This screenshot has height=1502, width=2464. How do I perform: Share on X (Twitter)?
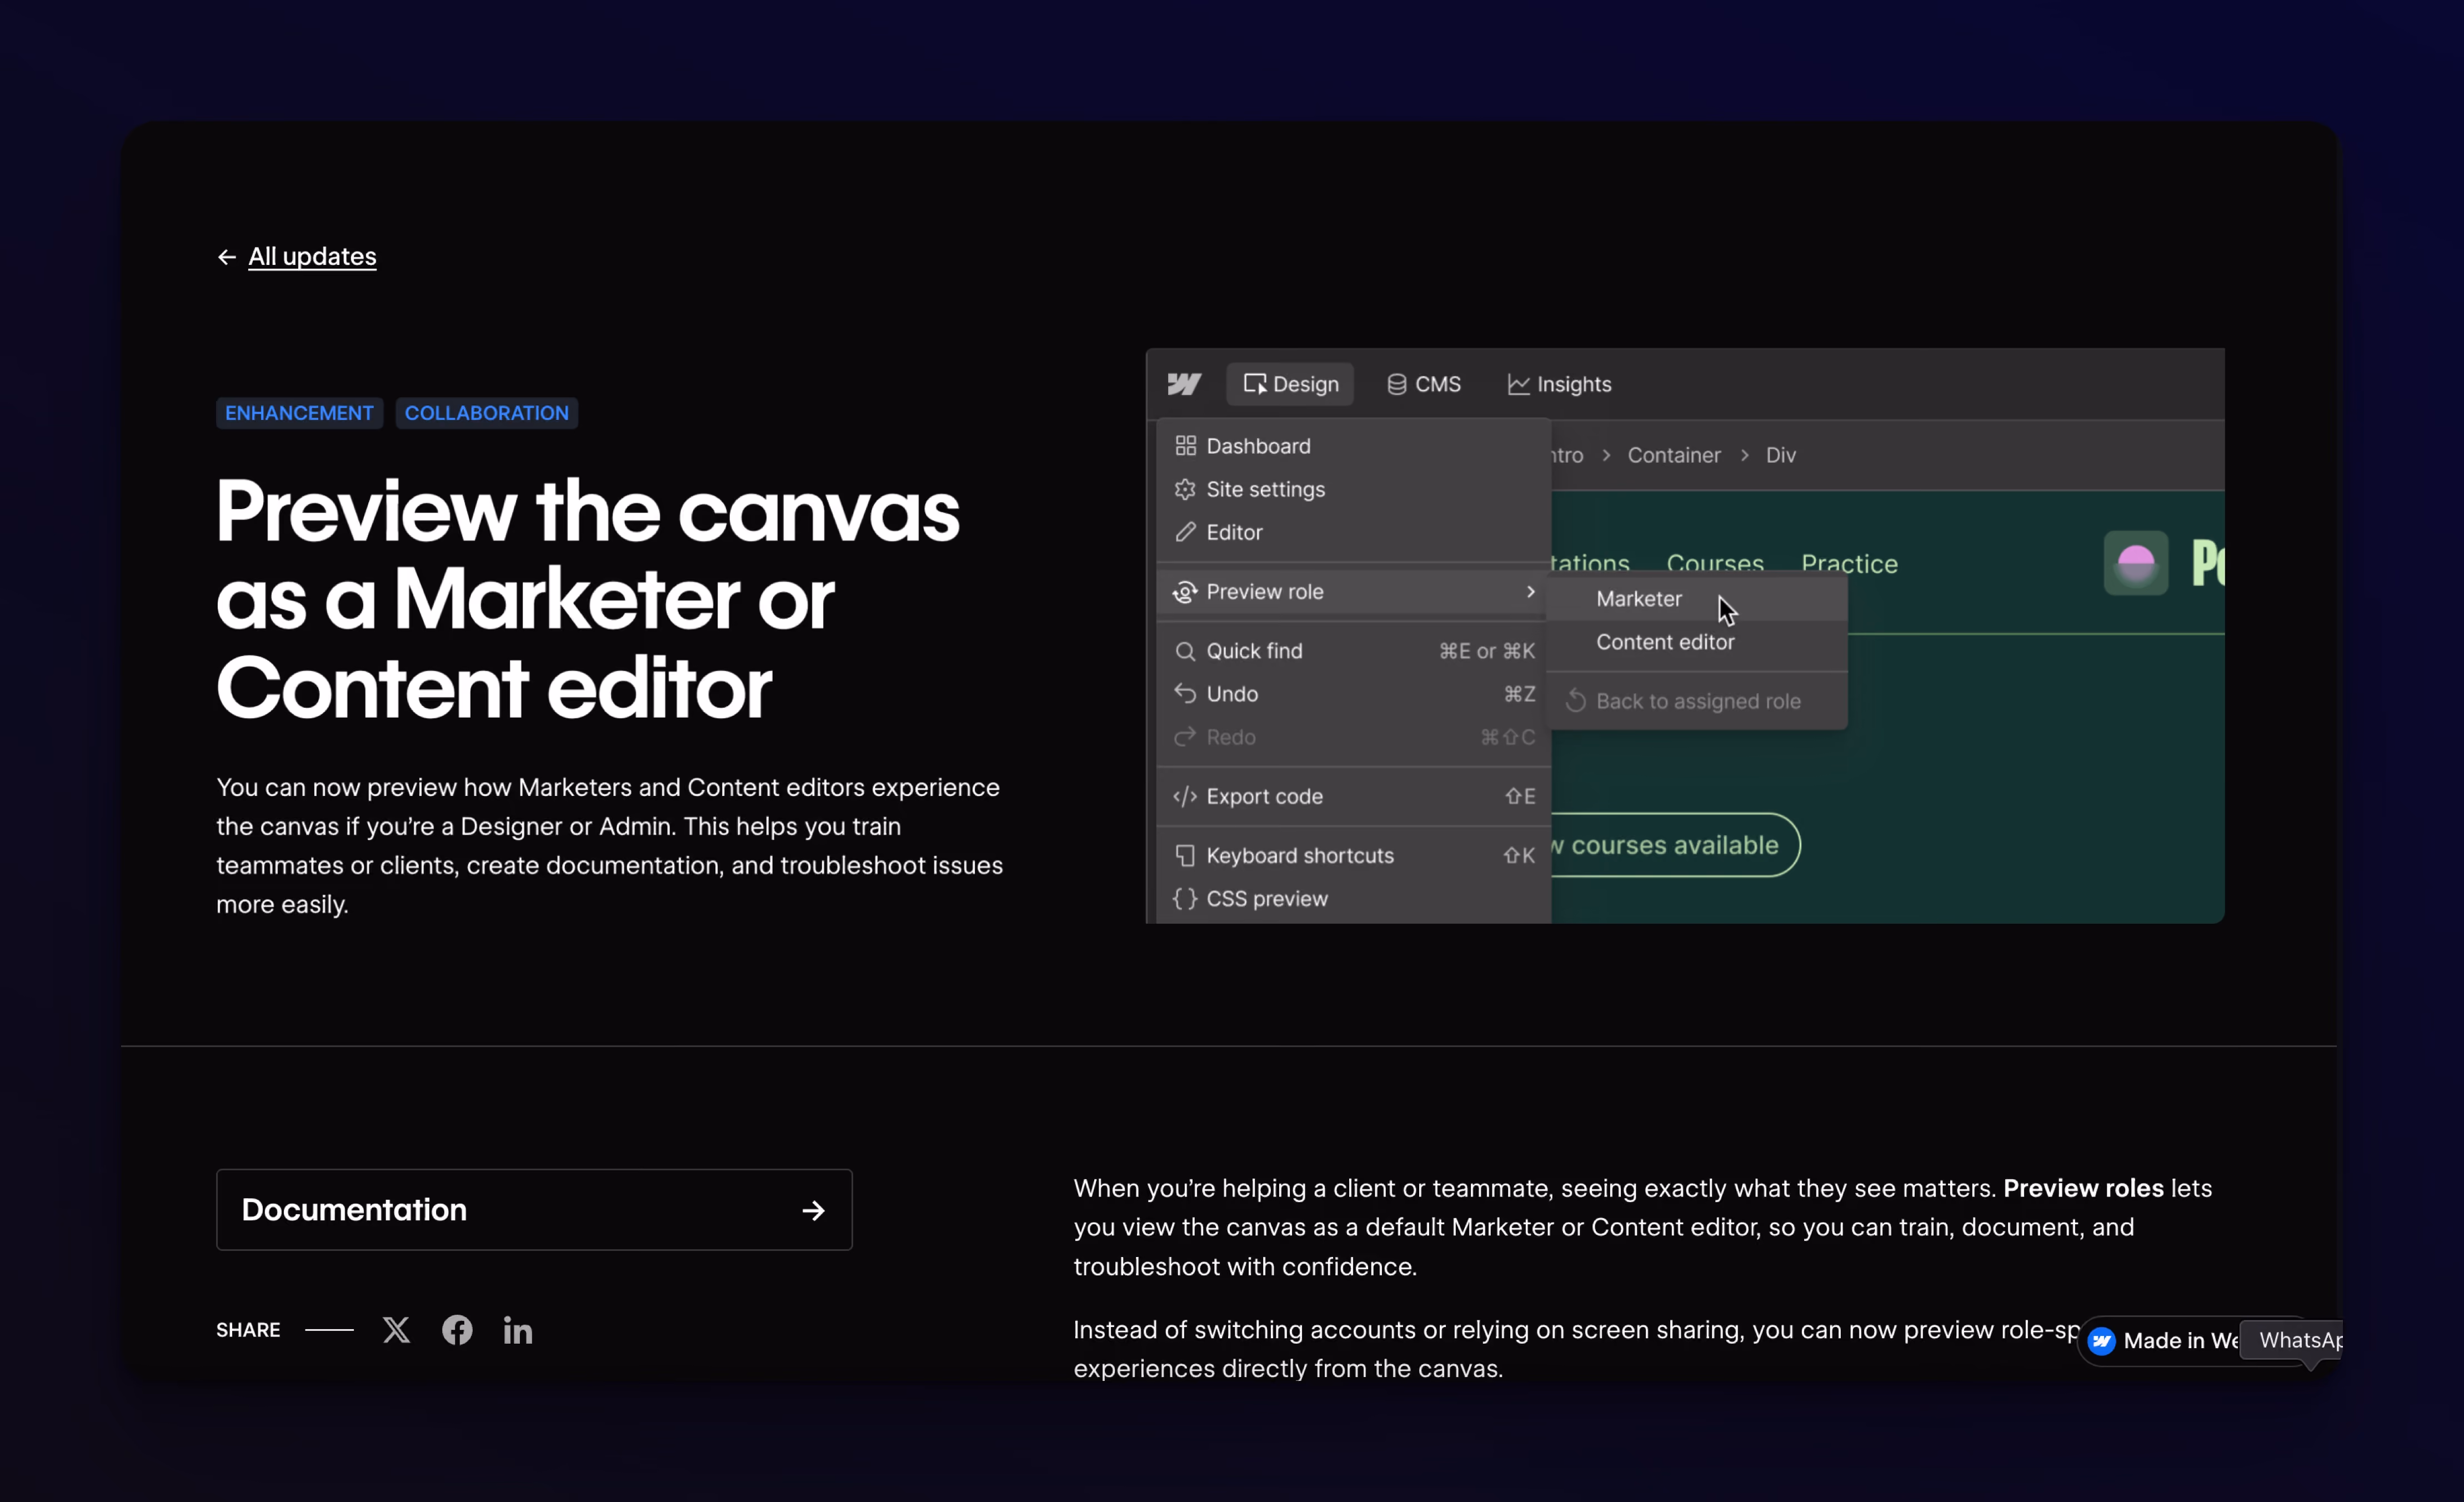[x=396, y=1329]
